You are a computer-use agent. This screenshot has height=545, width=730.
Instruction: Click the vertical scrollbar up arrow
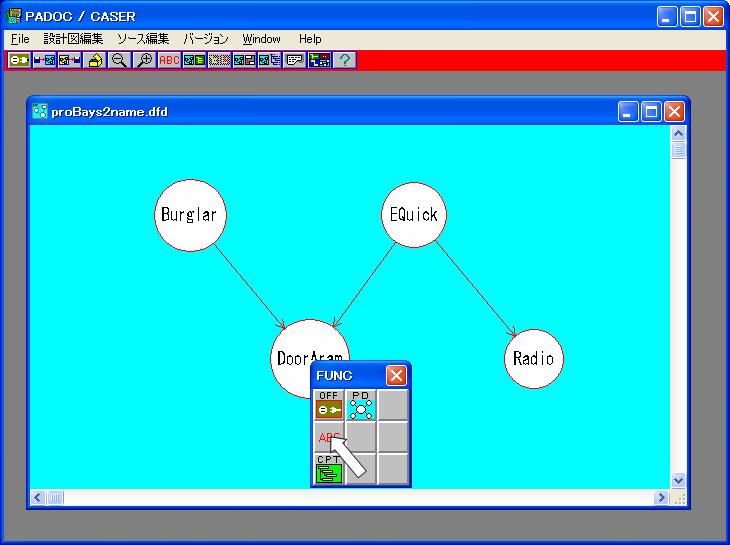[x=679, y=133]
